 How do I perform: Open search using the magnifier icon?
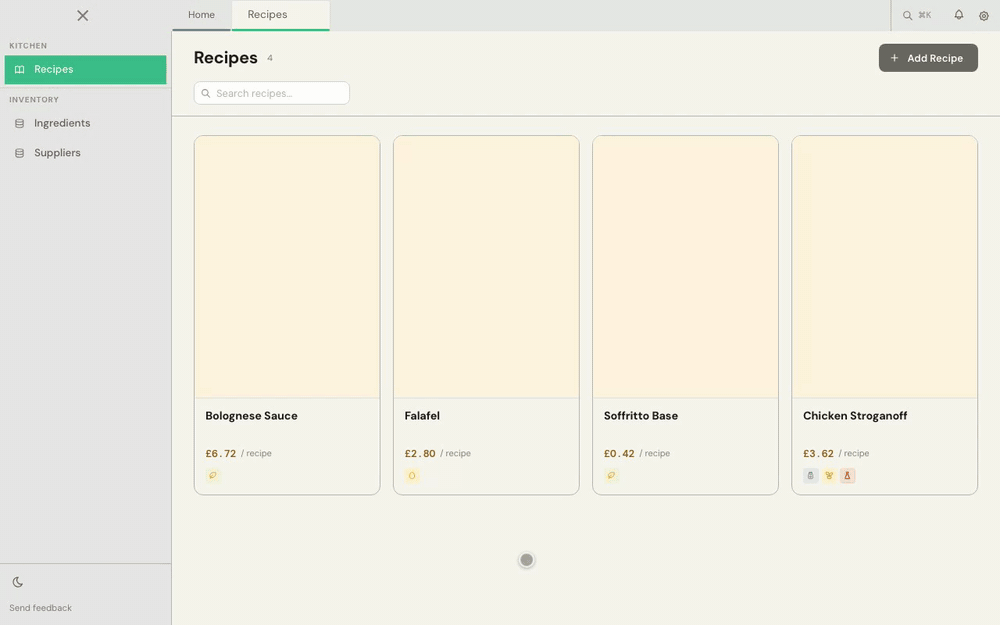[907, 15]
